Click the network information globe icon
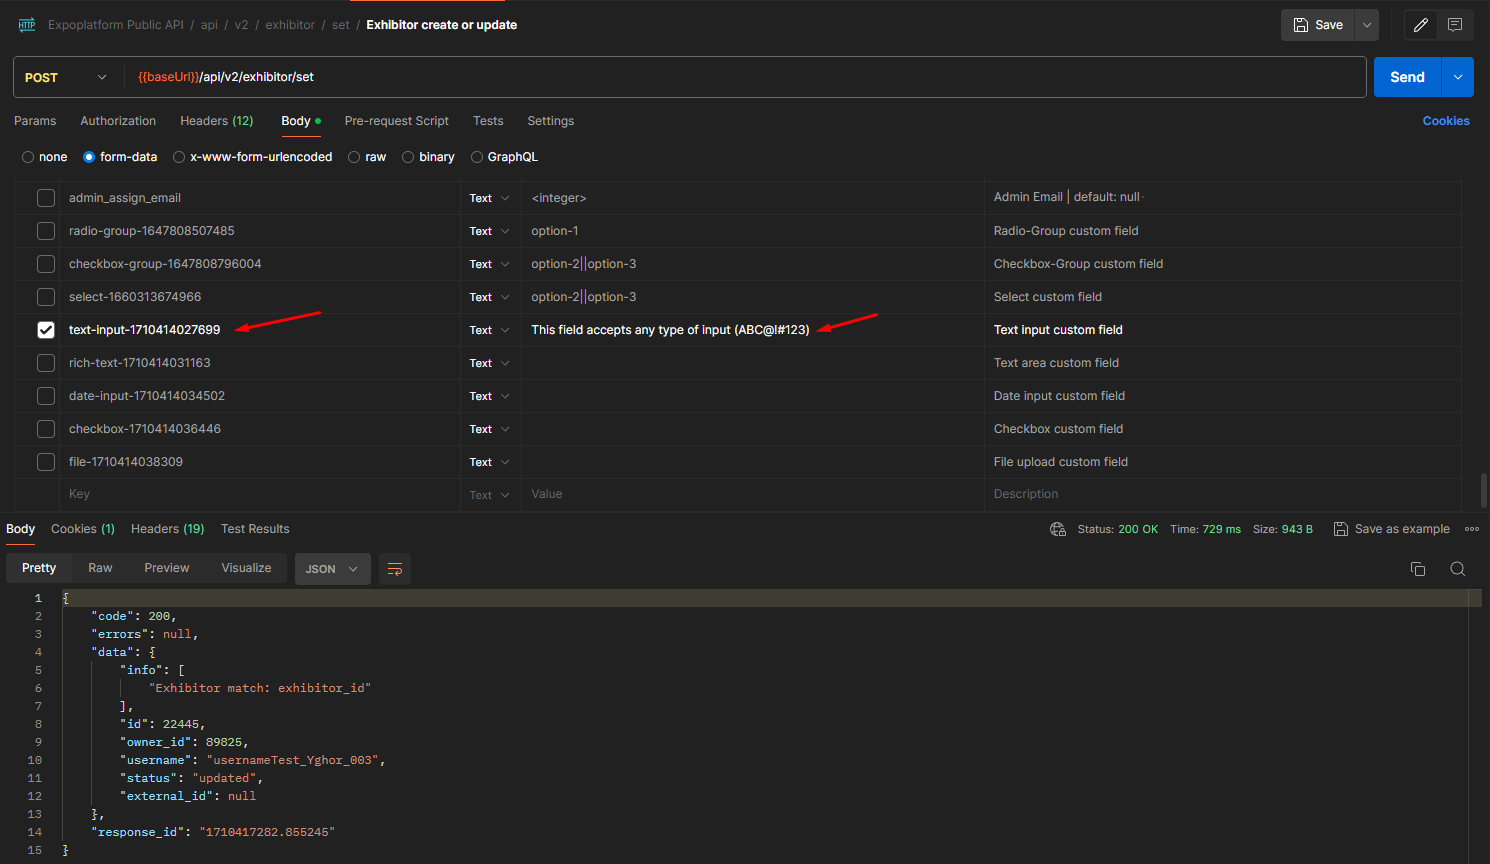This screenshot has width=1490, height=864. pos(1058,529)
